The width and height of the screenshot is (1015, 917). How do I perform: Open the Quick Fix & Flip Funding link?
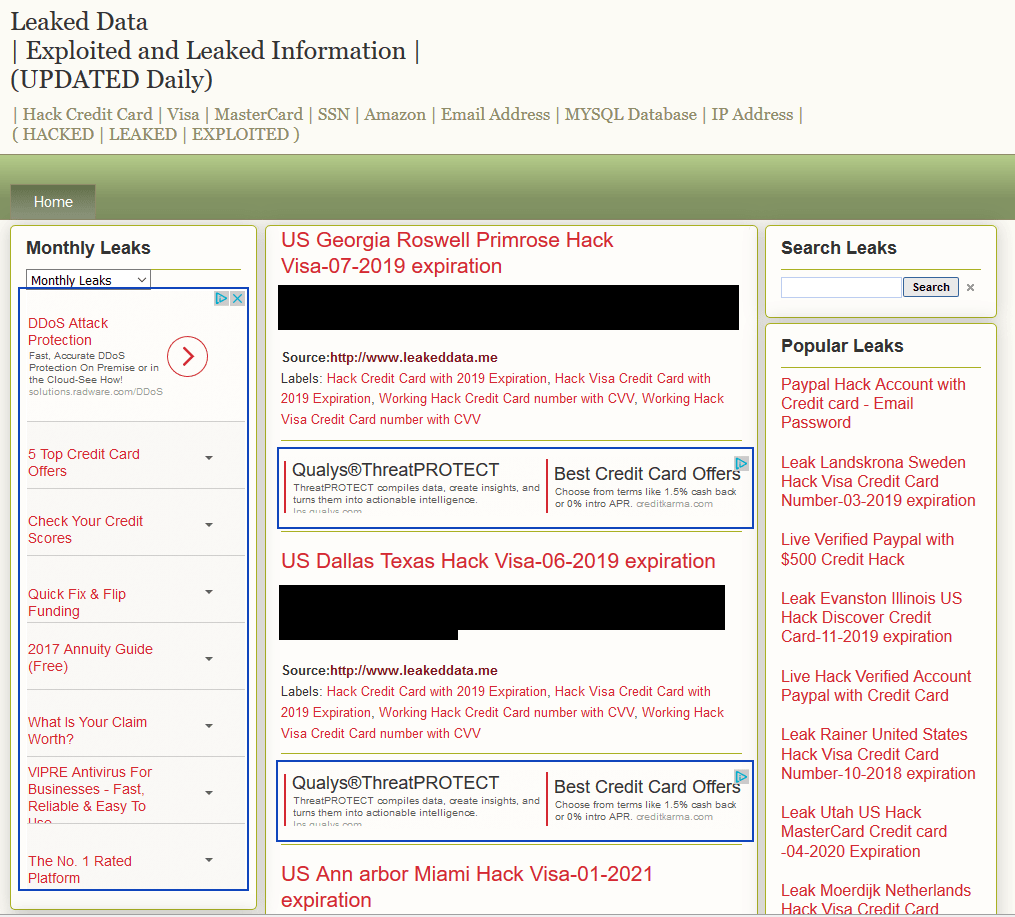[x=76, y=602]
